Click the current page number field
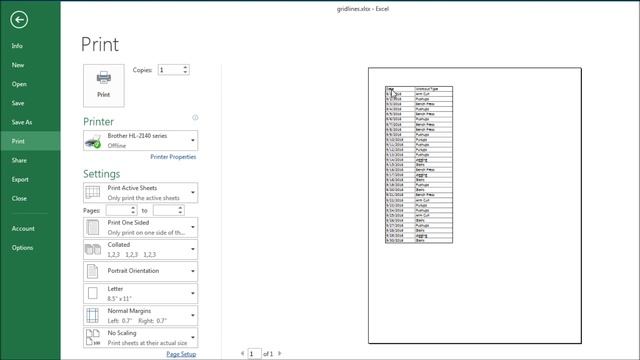The image size is (640, 360). [254, 354]
